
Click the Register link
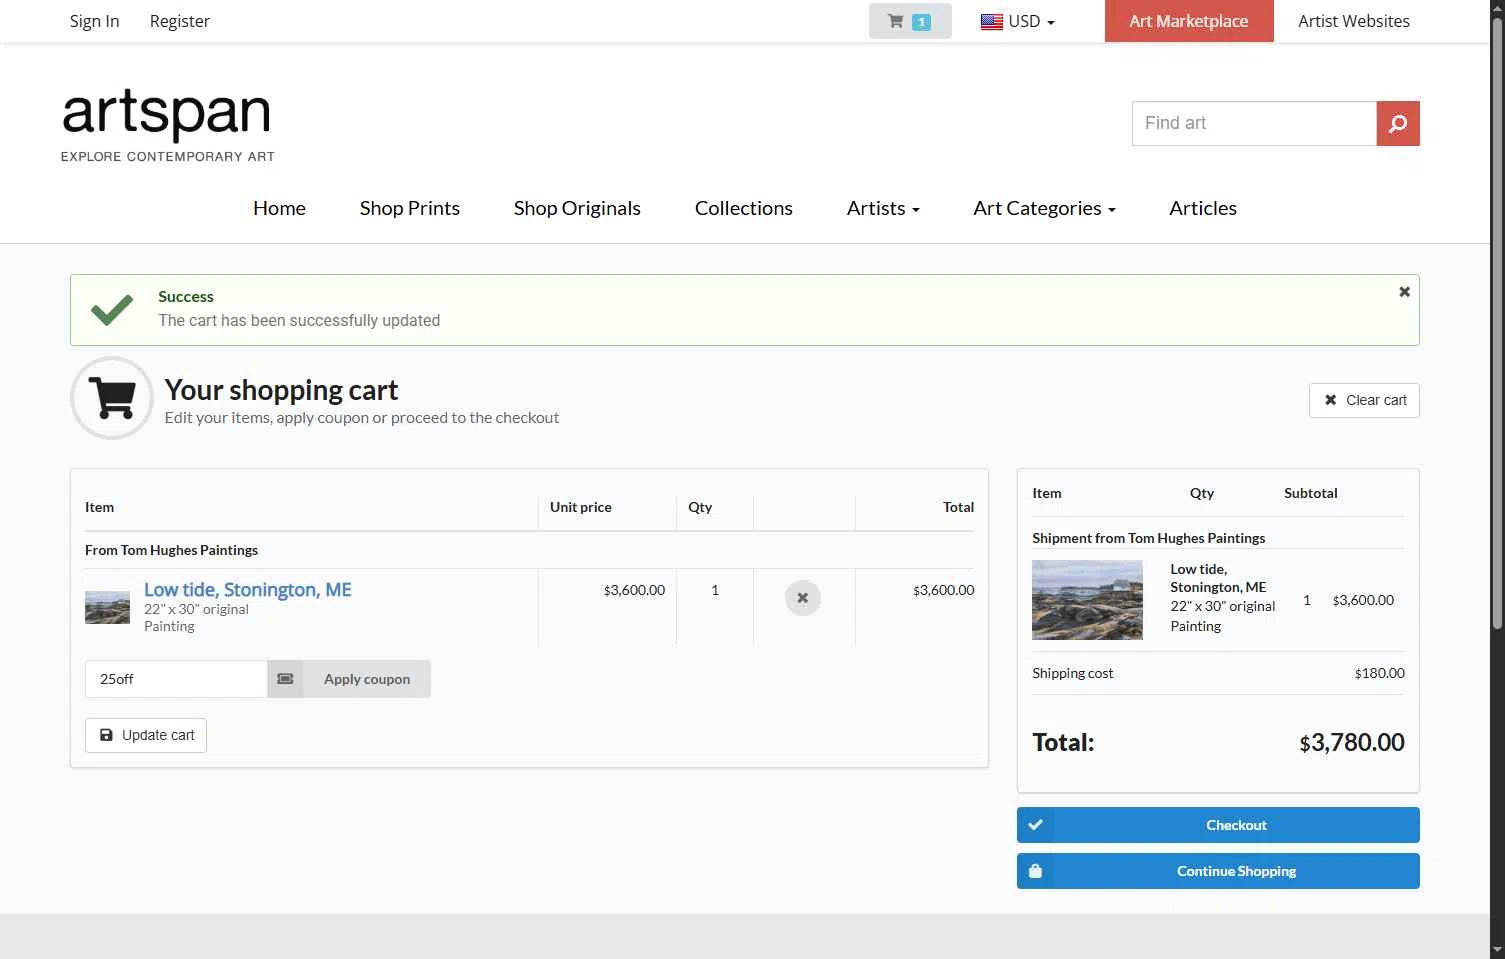[180, 21]
